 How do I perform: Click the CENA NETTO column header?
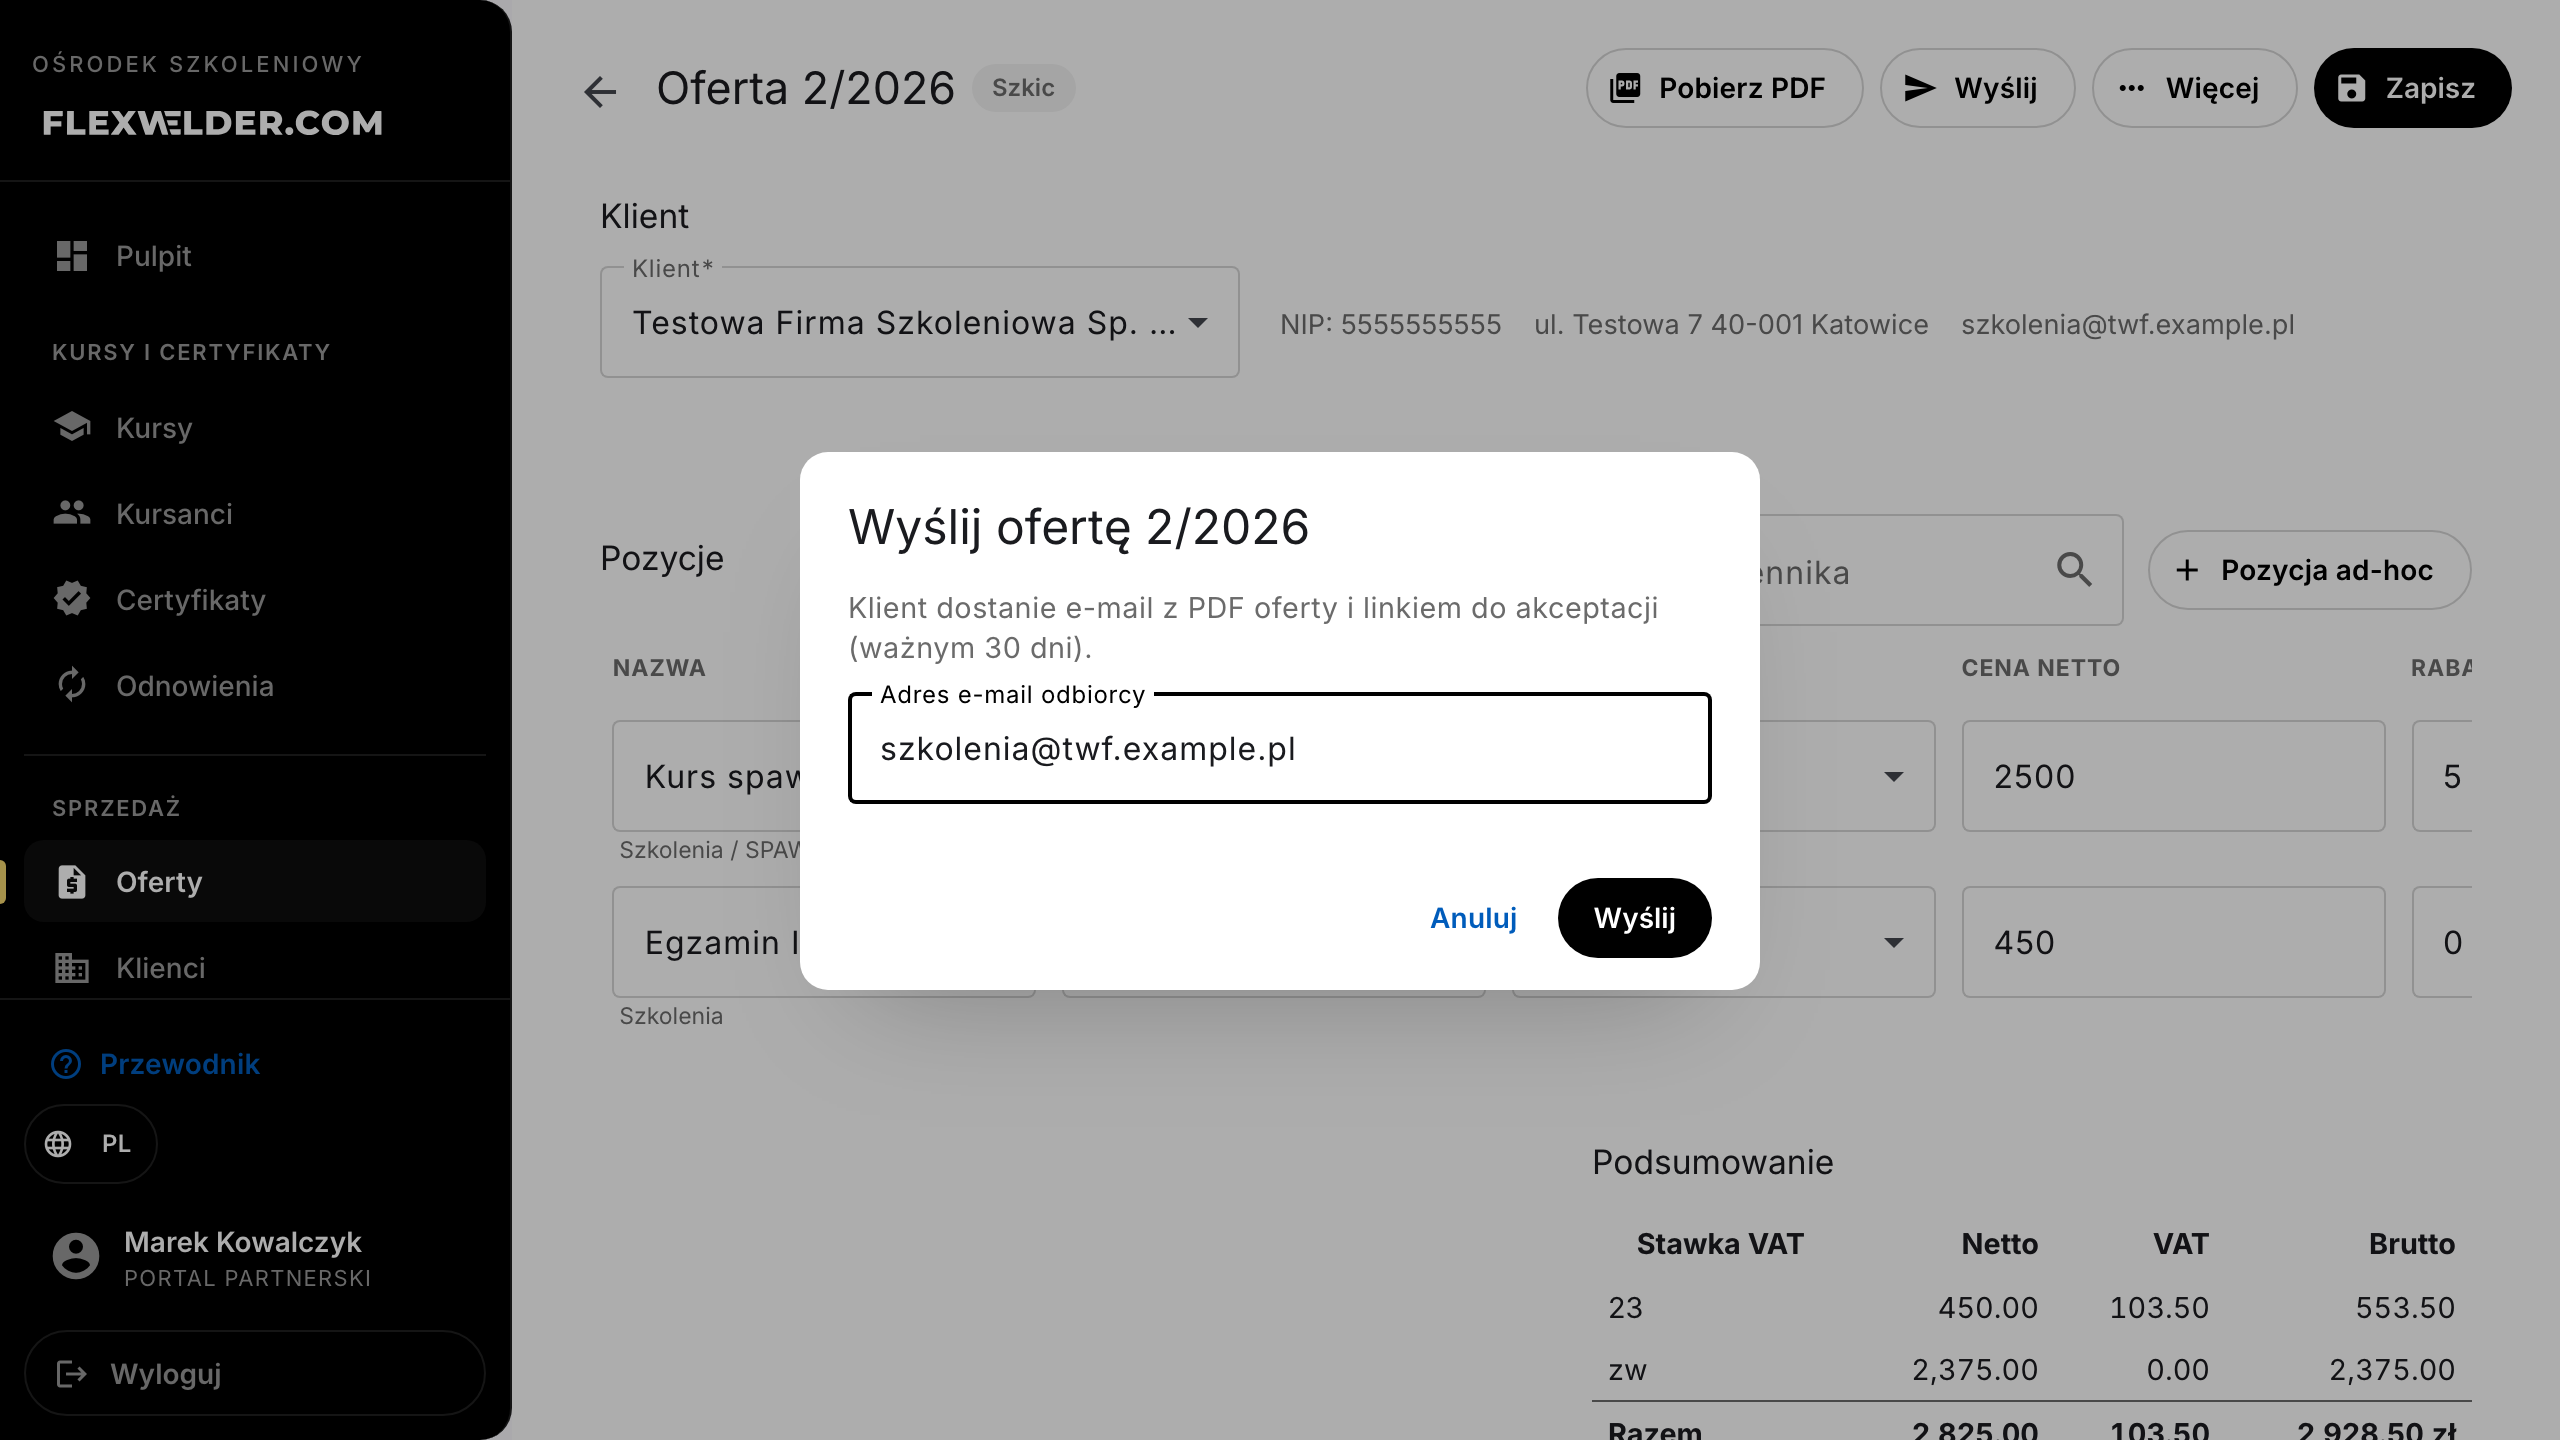[x=2040, y=668]
